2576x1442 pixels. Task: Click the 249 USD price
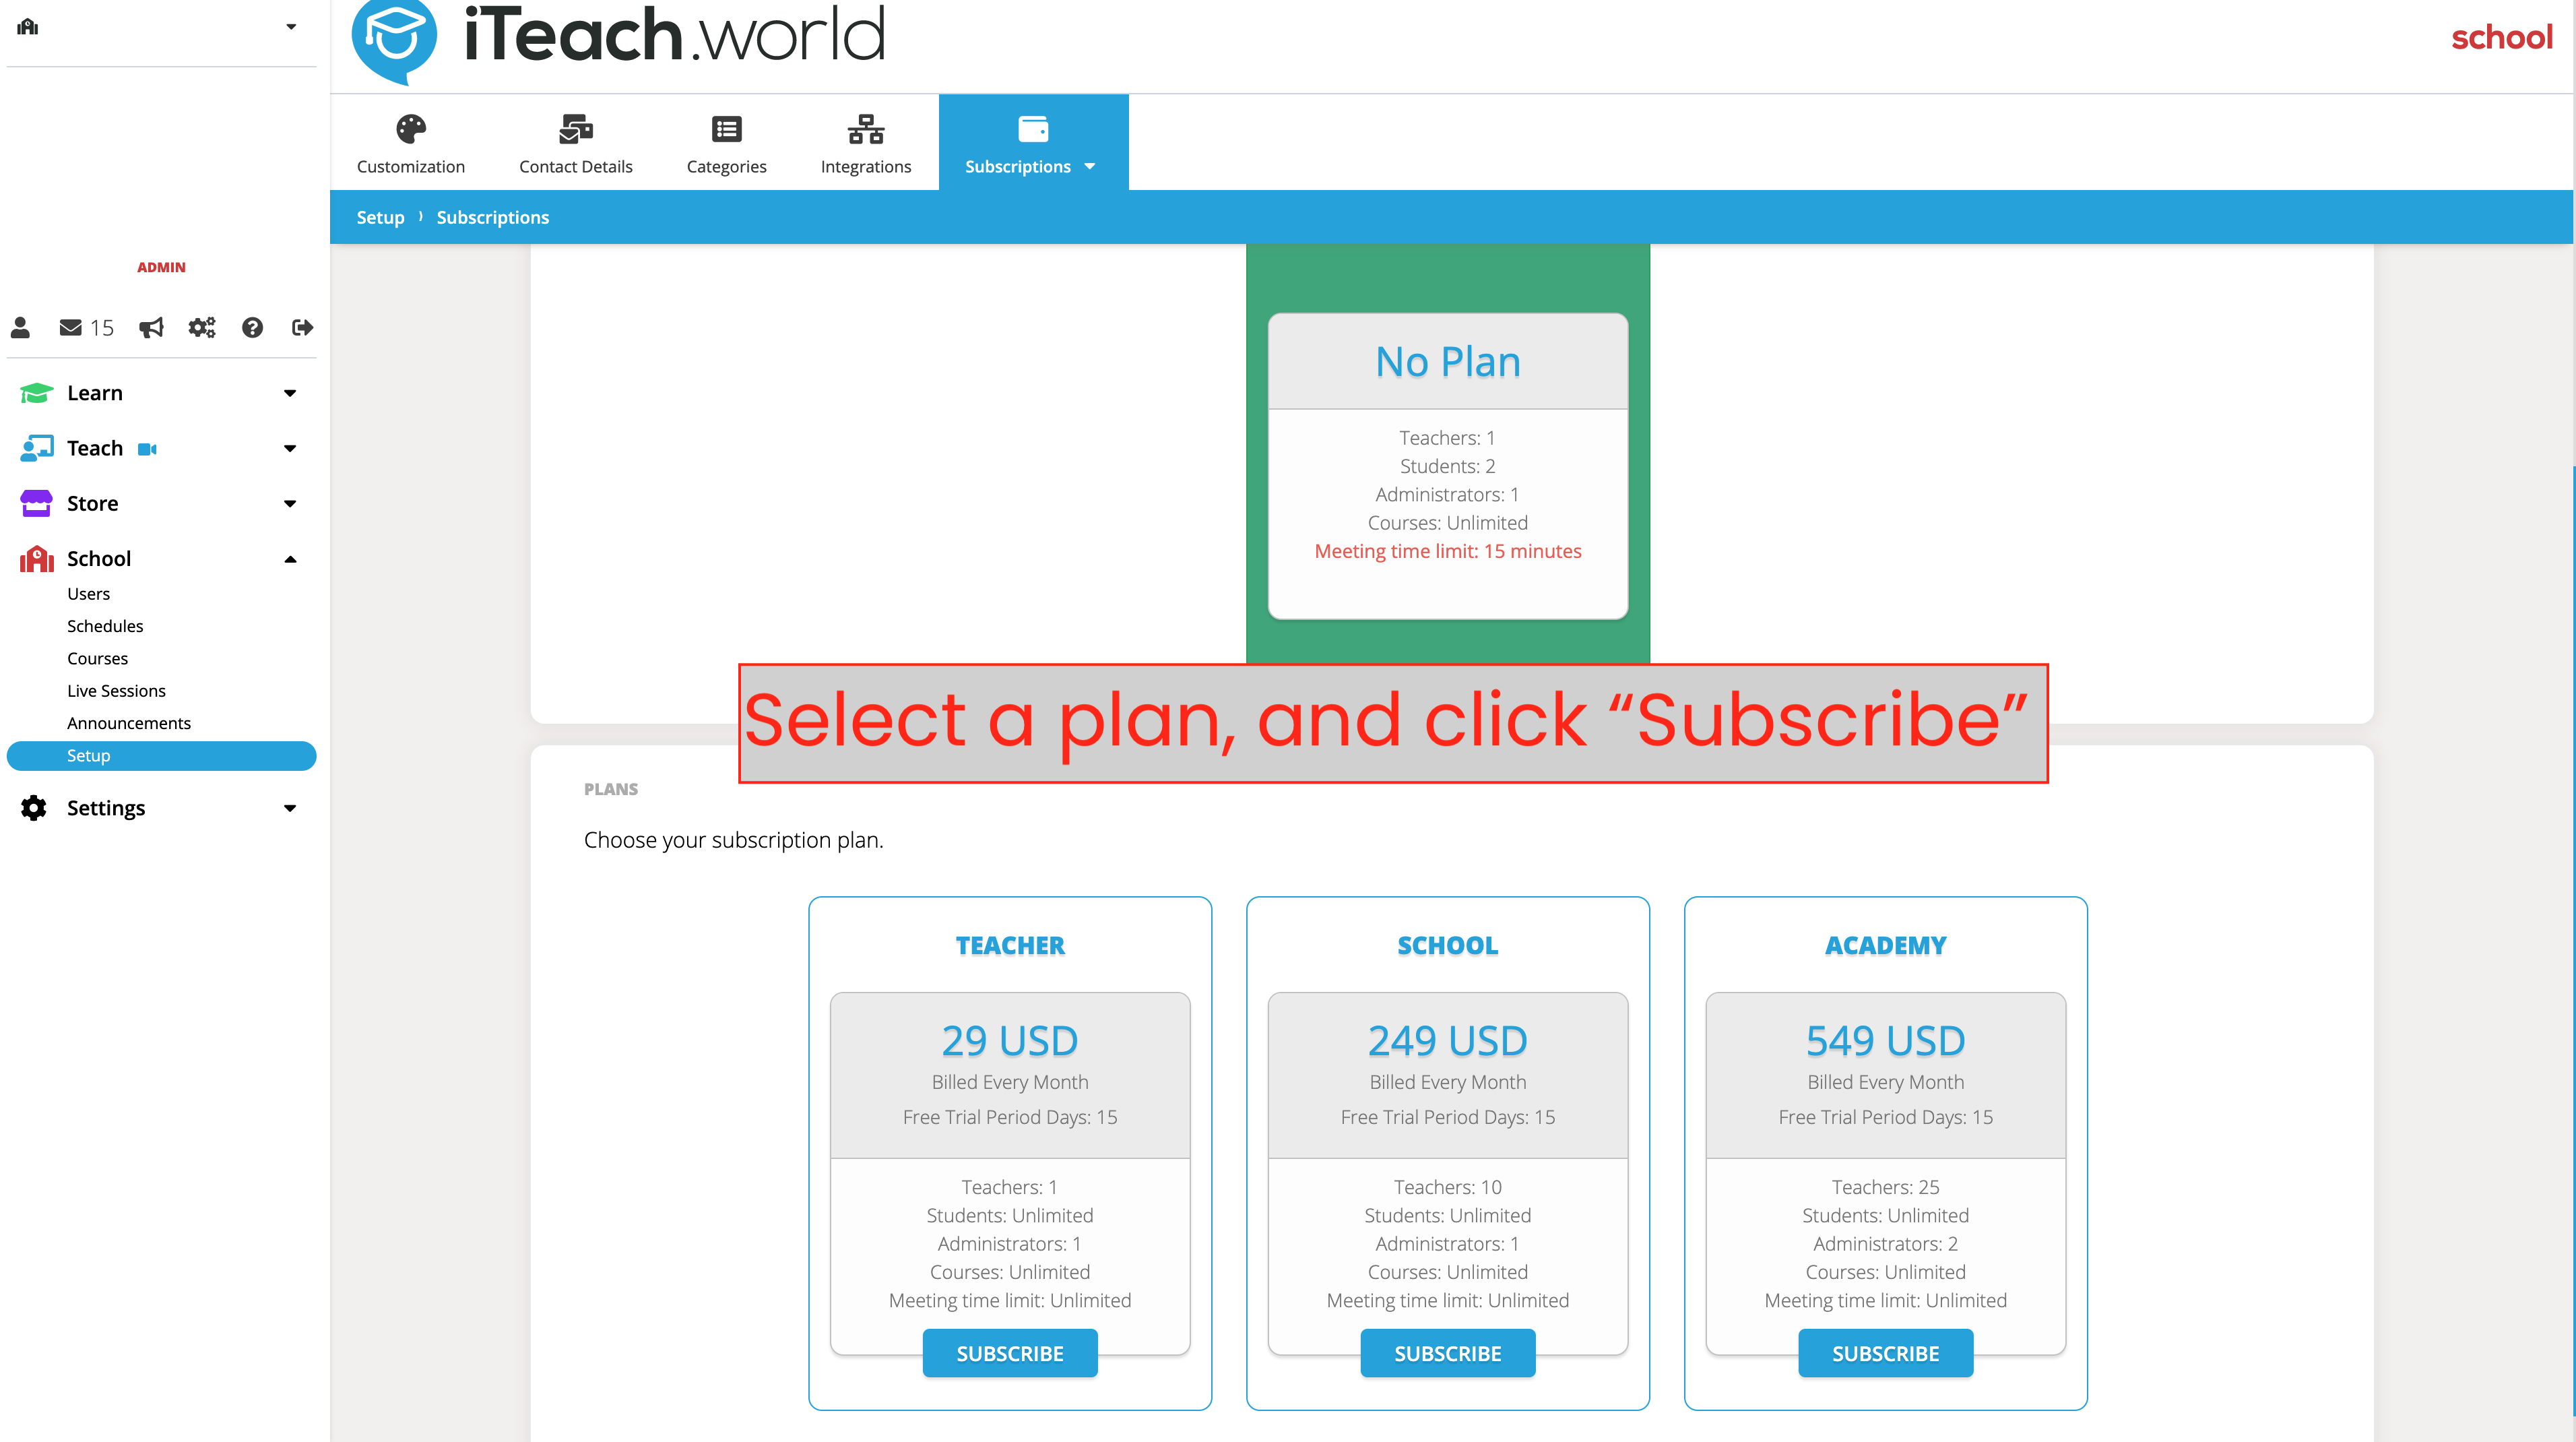tap(1448, 1041)
